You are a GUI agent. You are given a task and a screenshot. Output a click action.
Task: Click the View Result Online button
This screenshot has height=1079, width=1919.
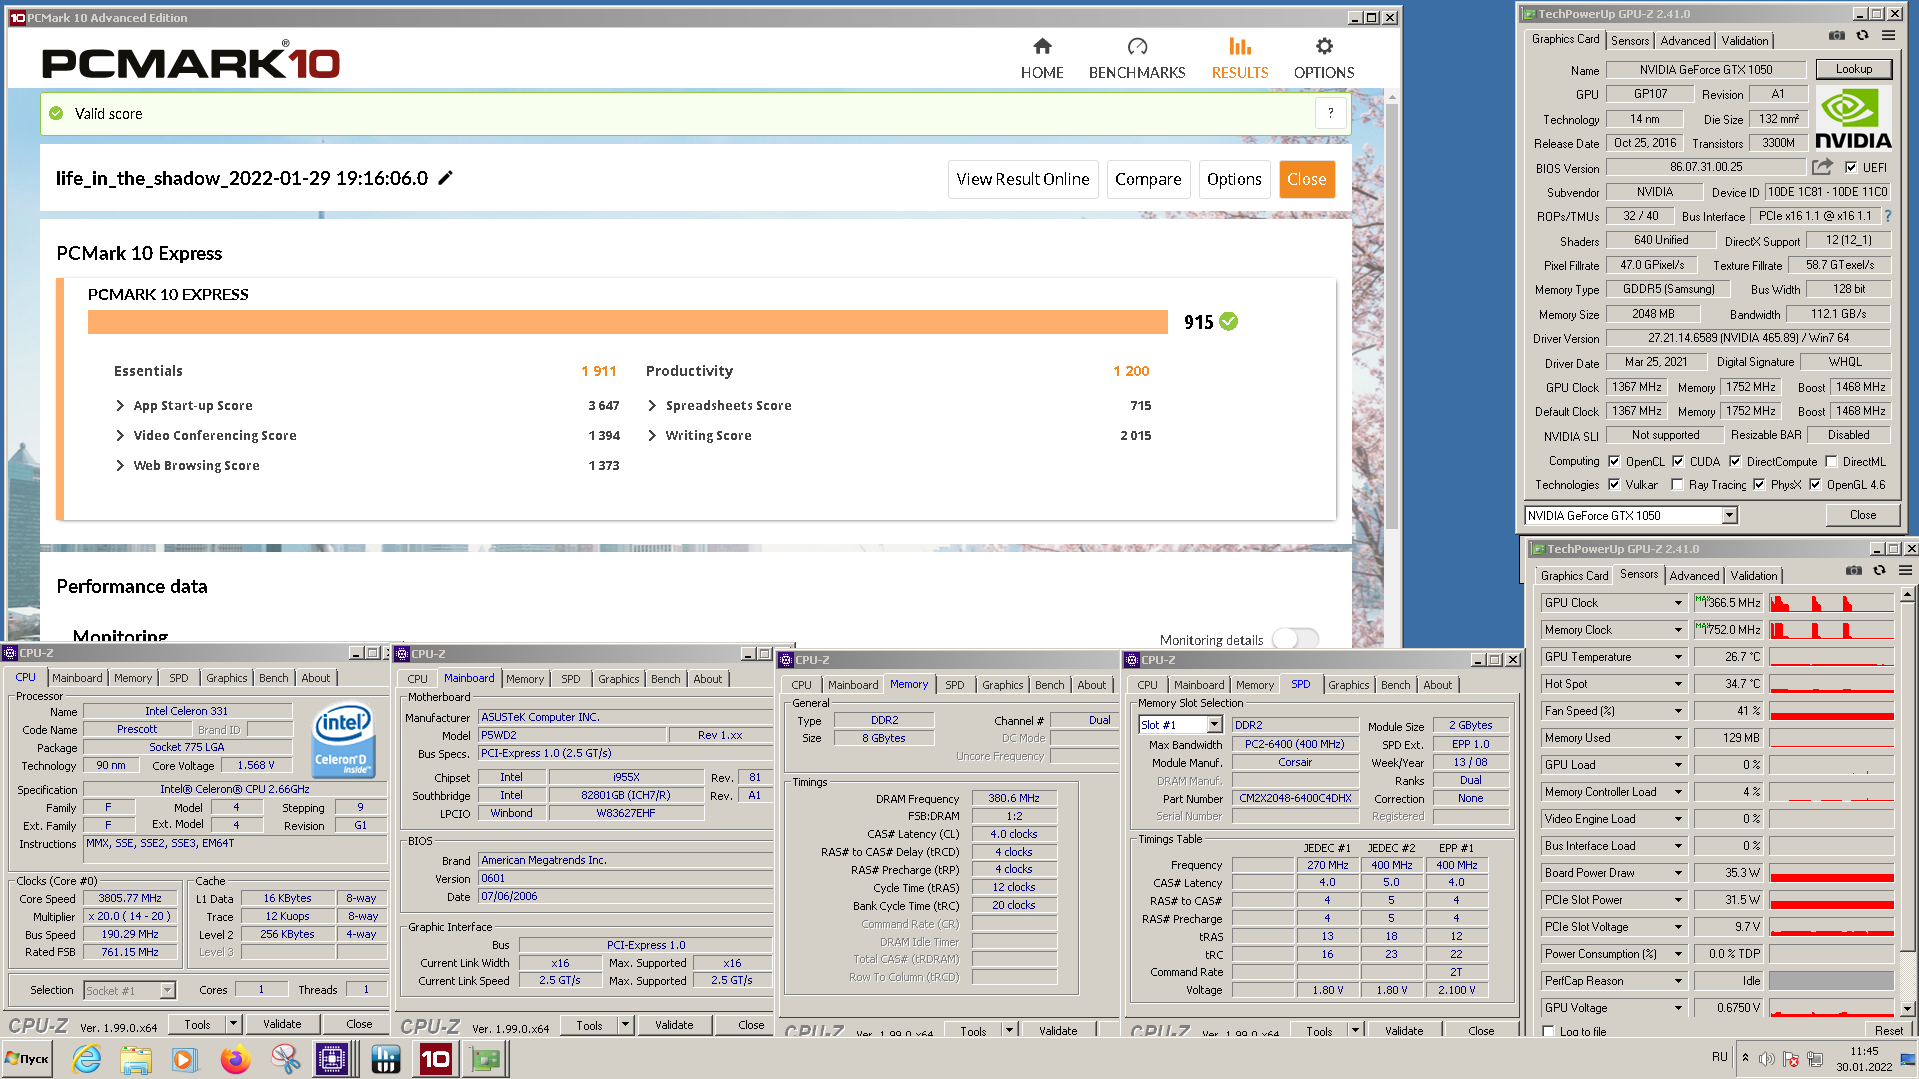tap(1023, 179)
